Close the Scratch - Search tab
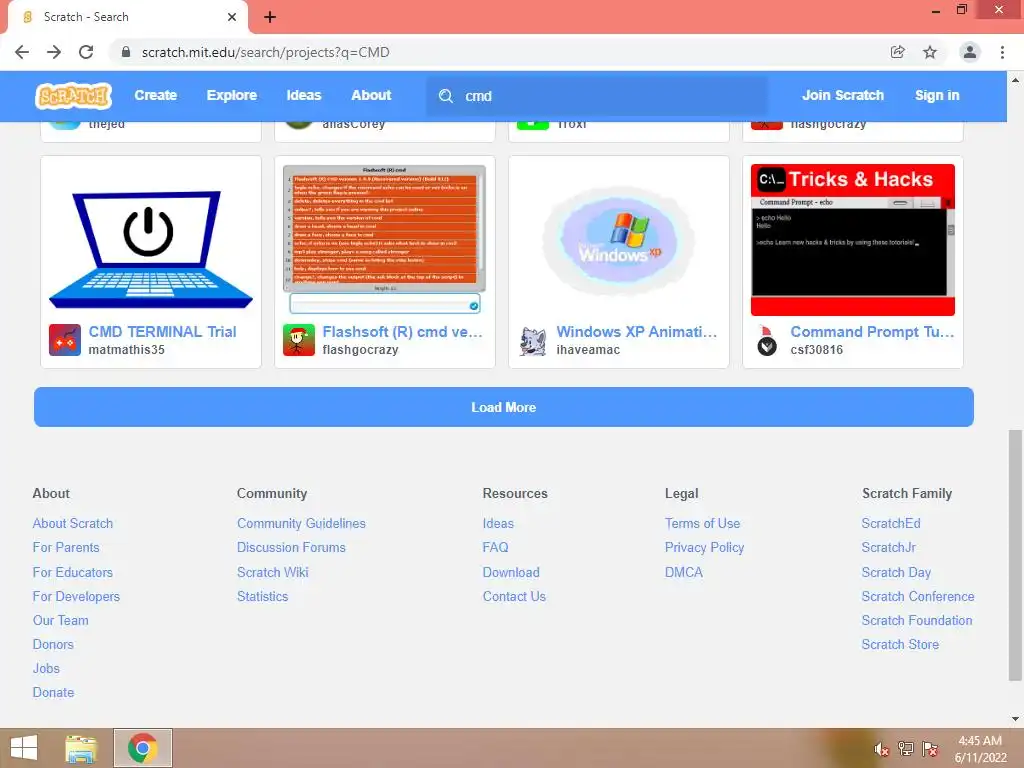The image size is (1024, 768). (x=232, y=17)
